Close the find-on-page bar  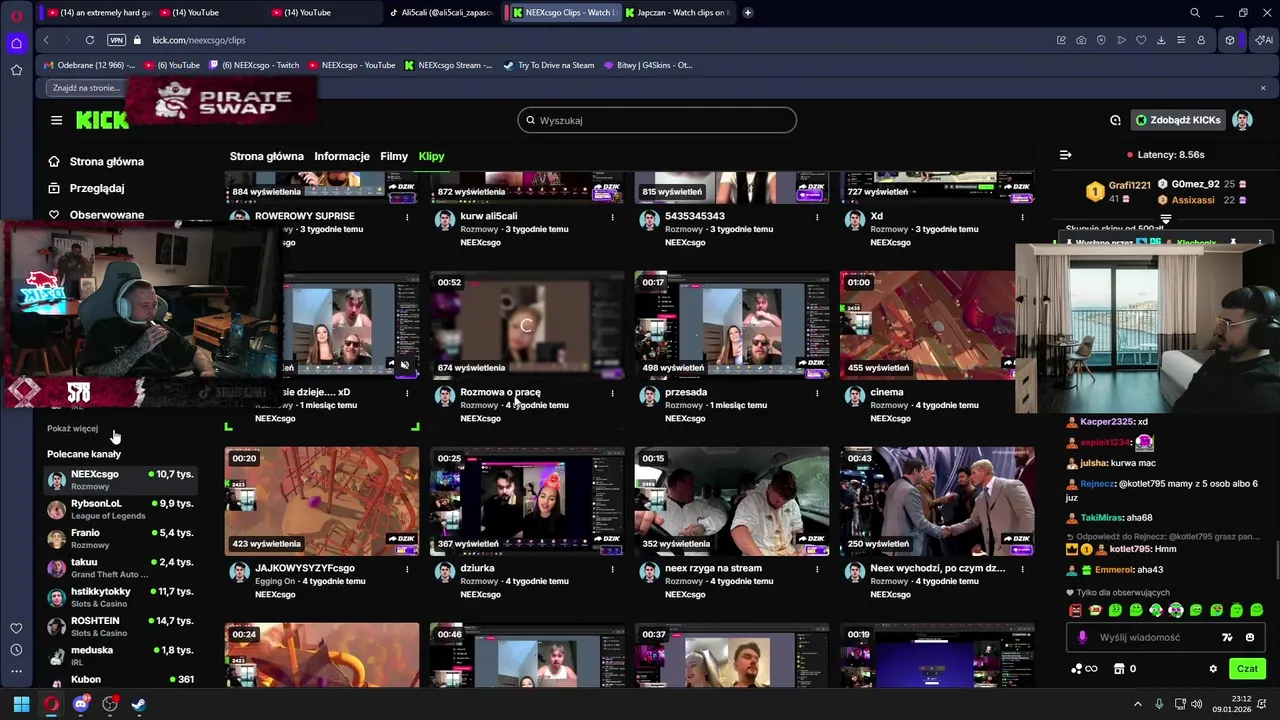click(1263, 88)
